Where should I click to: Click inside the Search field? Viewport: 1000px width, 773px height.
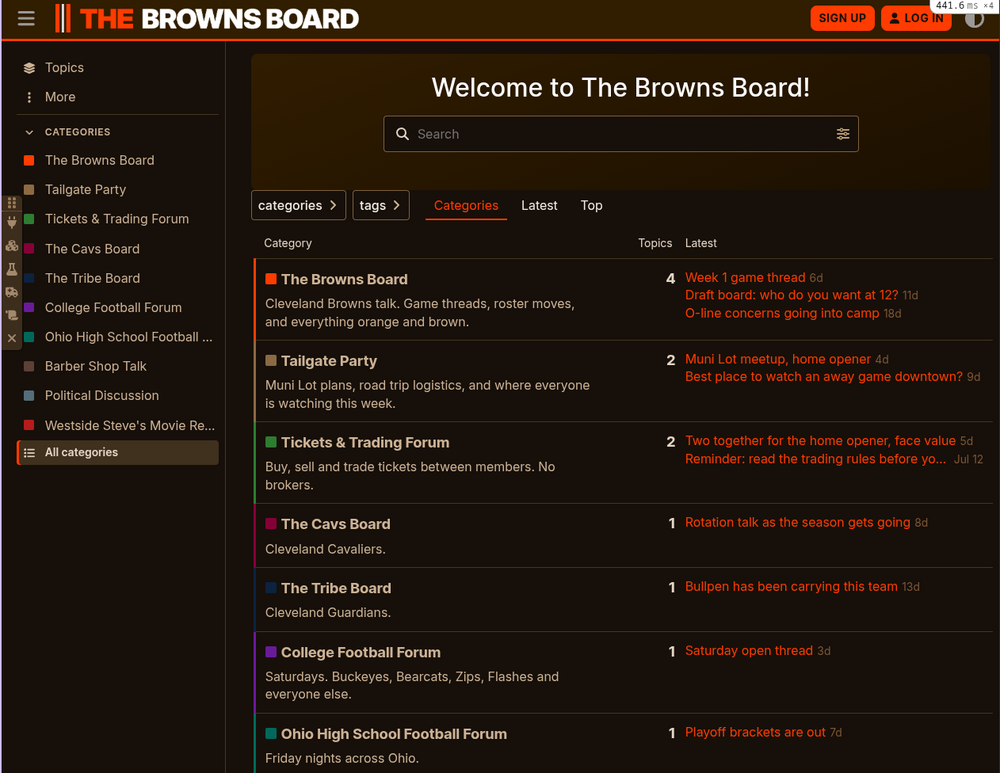[x=621, y=134]
